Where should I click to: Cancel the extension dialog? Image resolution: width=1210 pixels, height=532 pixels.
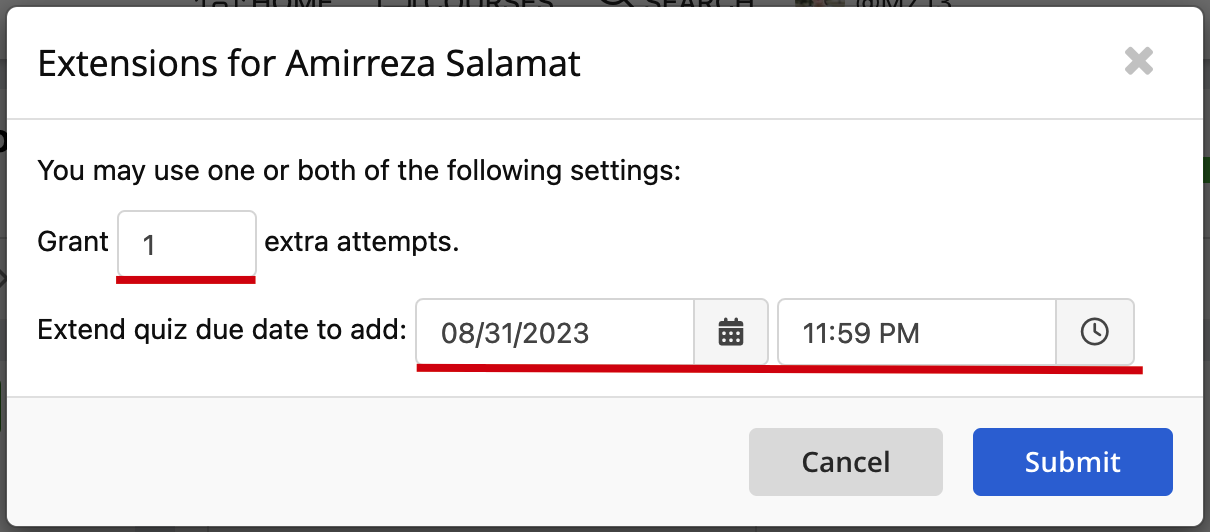[x=846, y=462]
